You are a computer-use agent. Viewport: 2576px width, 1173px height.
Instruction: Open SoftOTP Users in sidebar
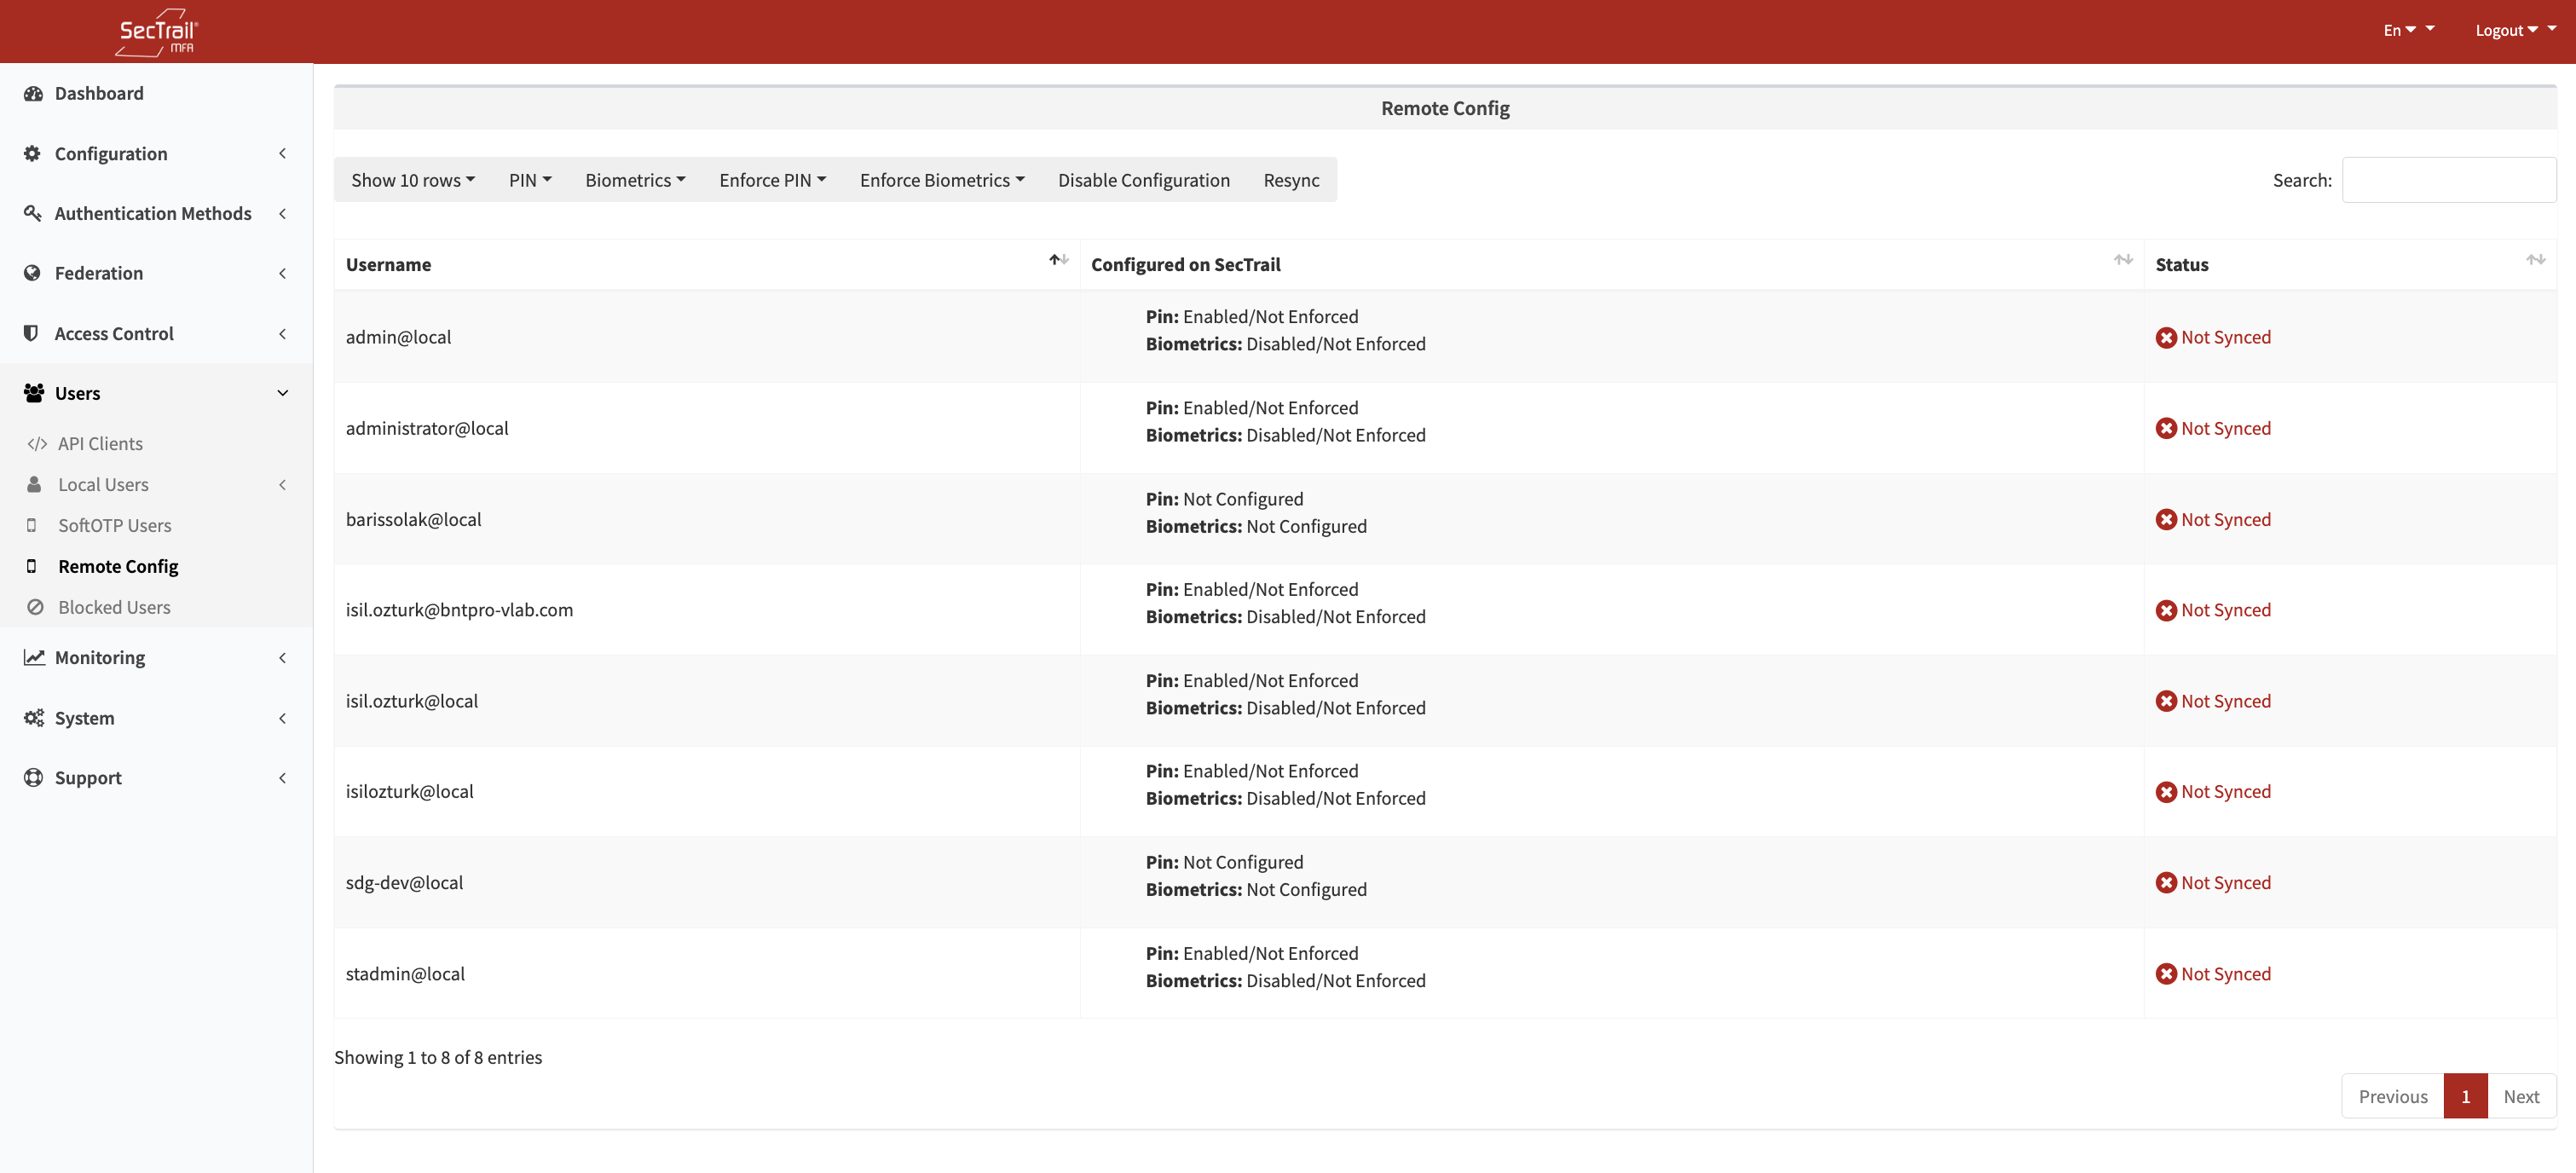[x=114, y=525]
